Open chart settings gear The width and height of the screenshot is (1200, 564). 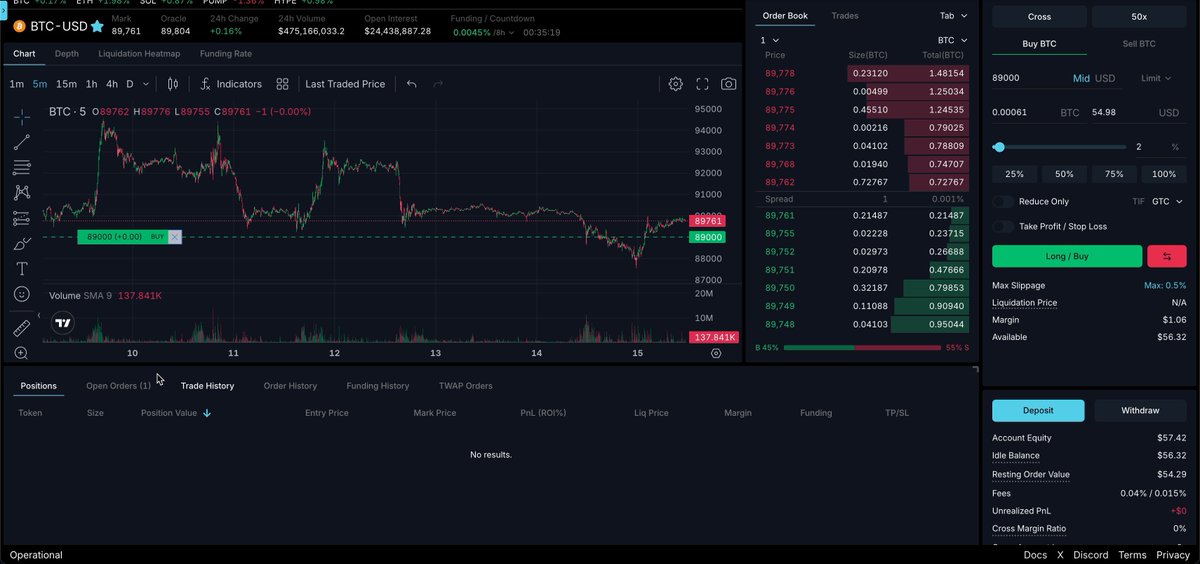click(x=676, y=84)
